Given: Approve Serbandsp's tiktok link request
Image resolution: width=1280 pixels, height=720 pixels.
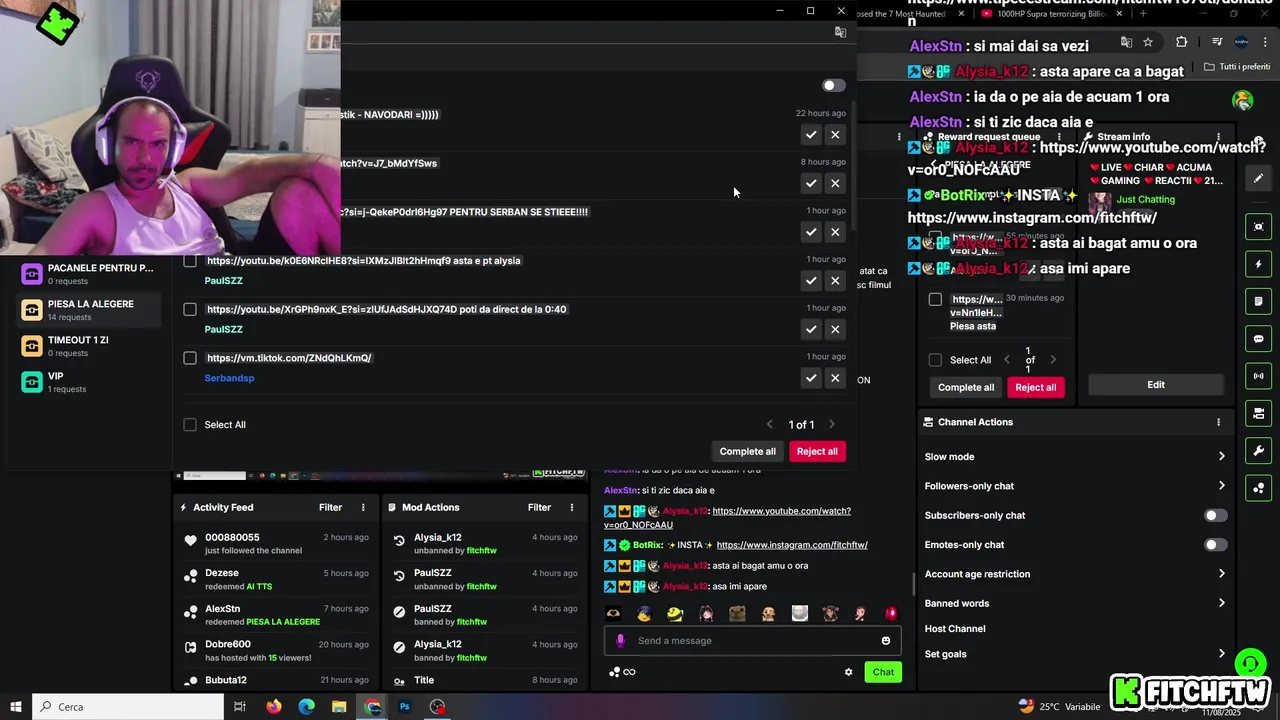Looking at the screenshot, I should pos(811,378).
